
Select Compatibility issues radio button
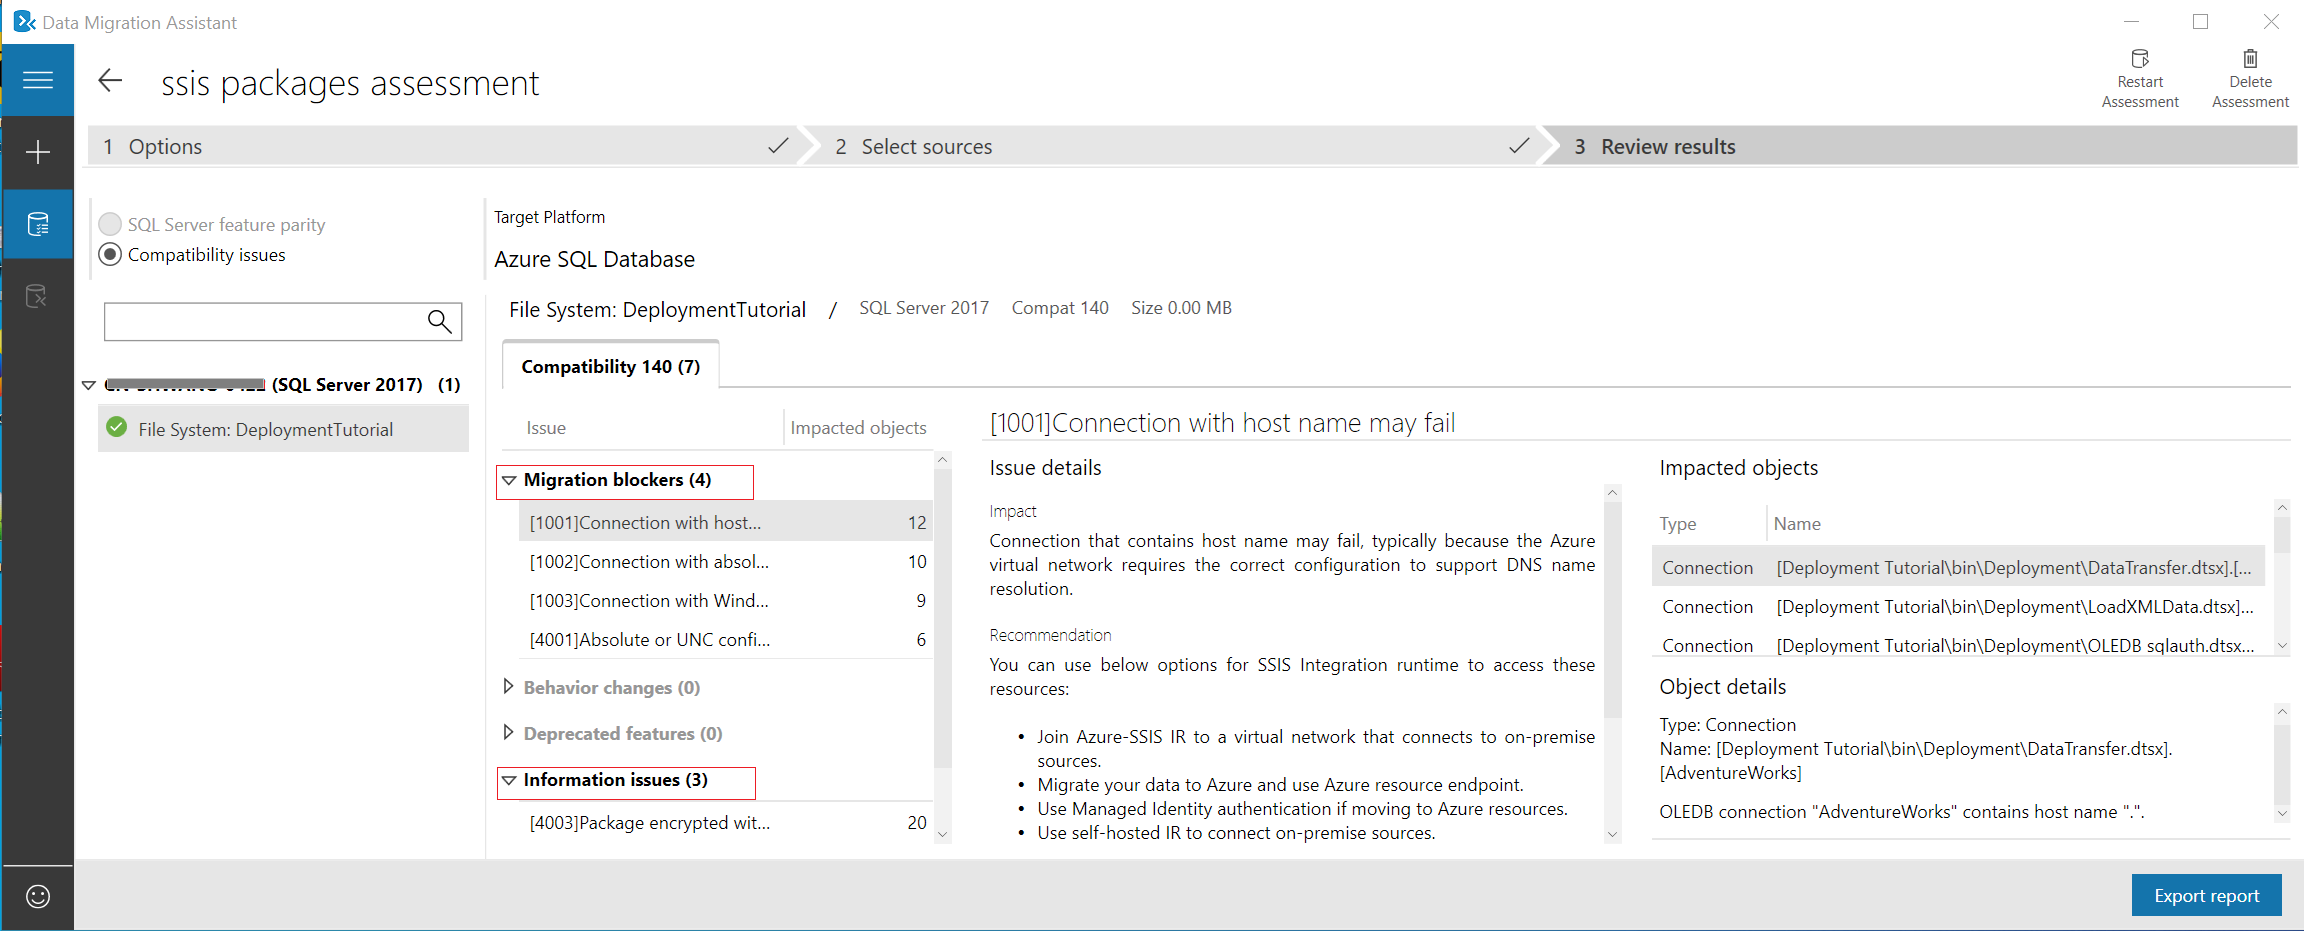coord(110,254)
